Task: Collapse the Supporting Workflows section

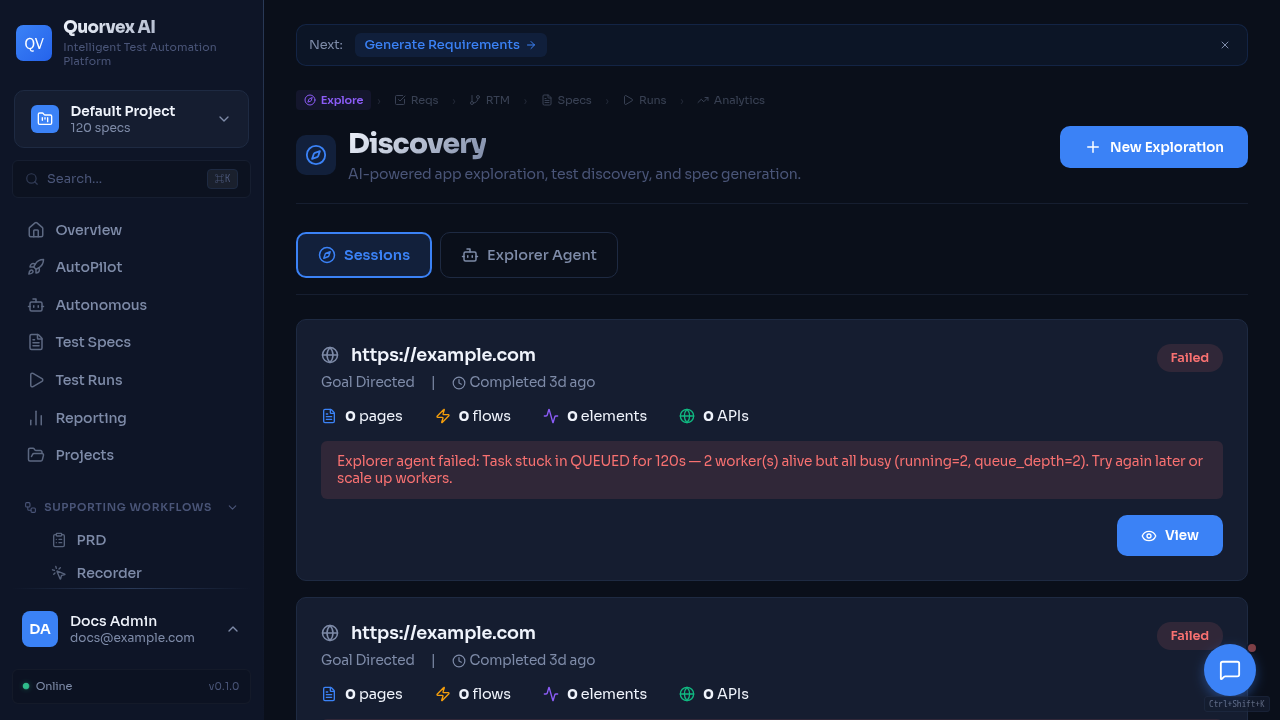Action: click(x=131, y=507)
